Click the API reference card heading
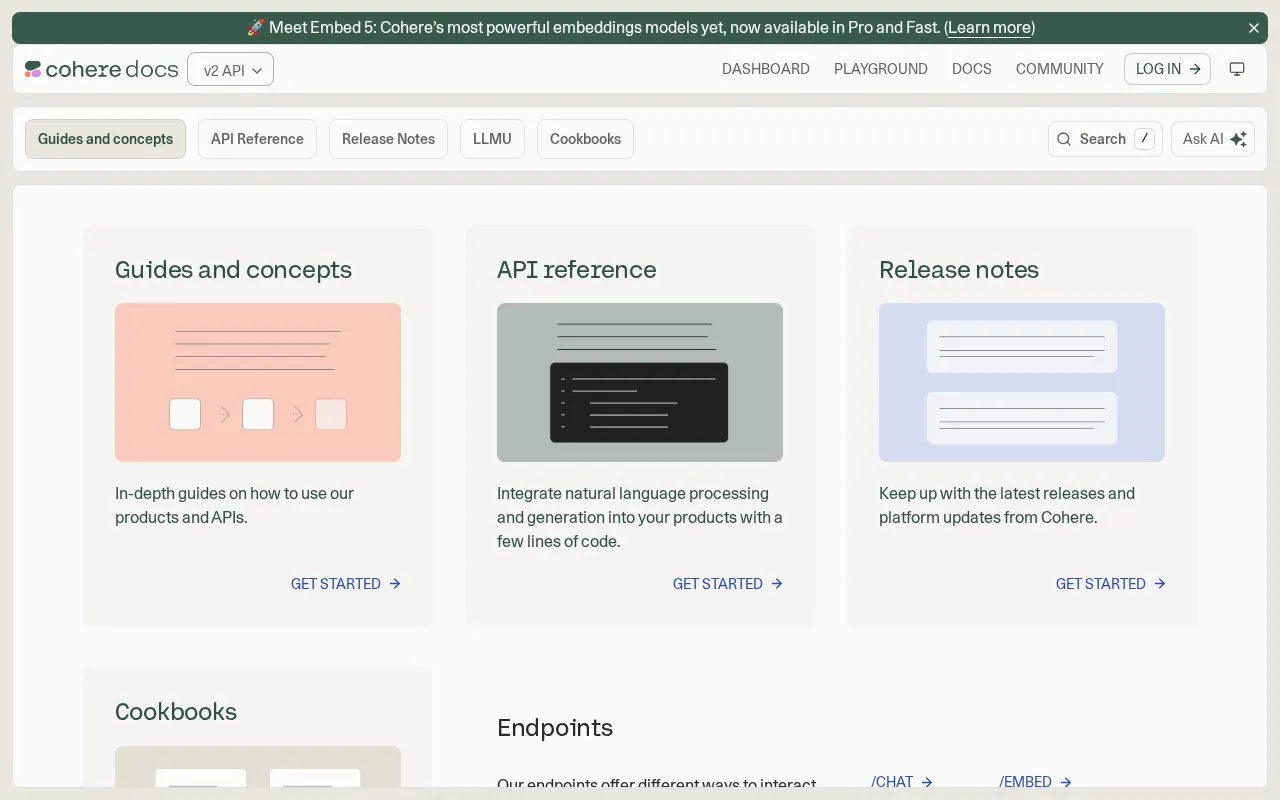 577,270
